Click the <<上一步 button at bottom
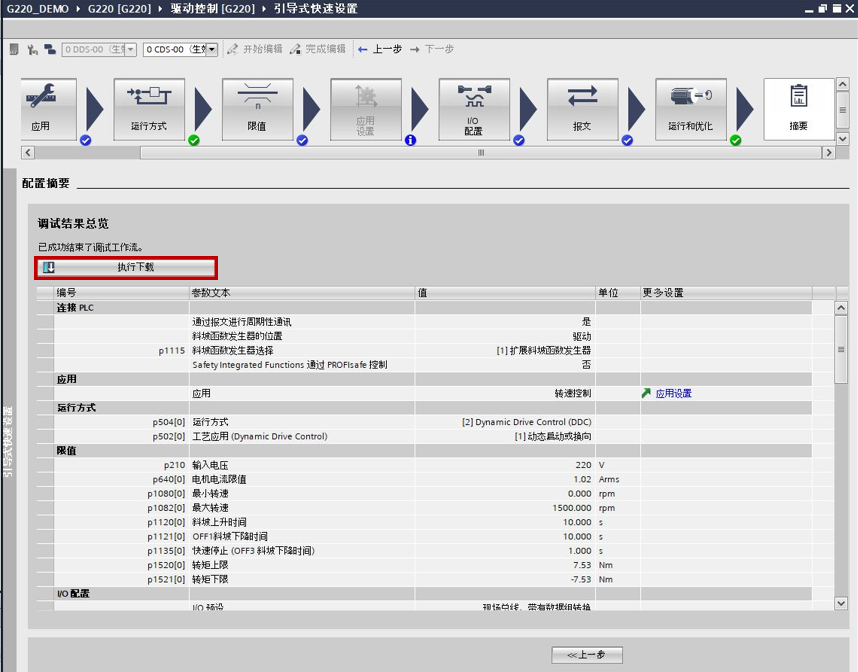 click(587, 655)
